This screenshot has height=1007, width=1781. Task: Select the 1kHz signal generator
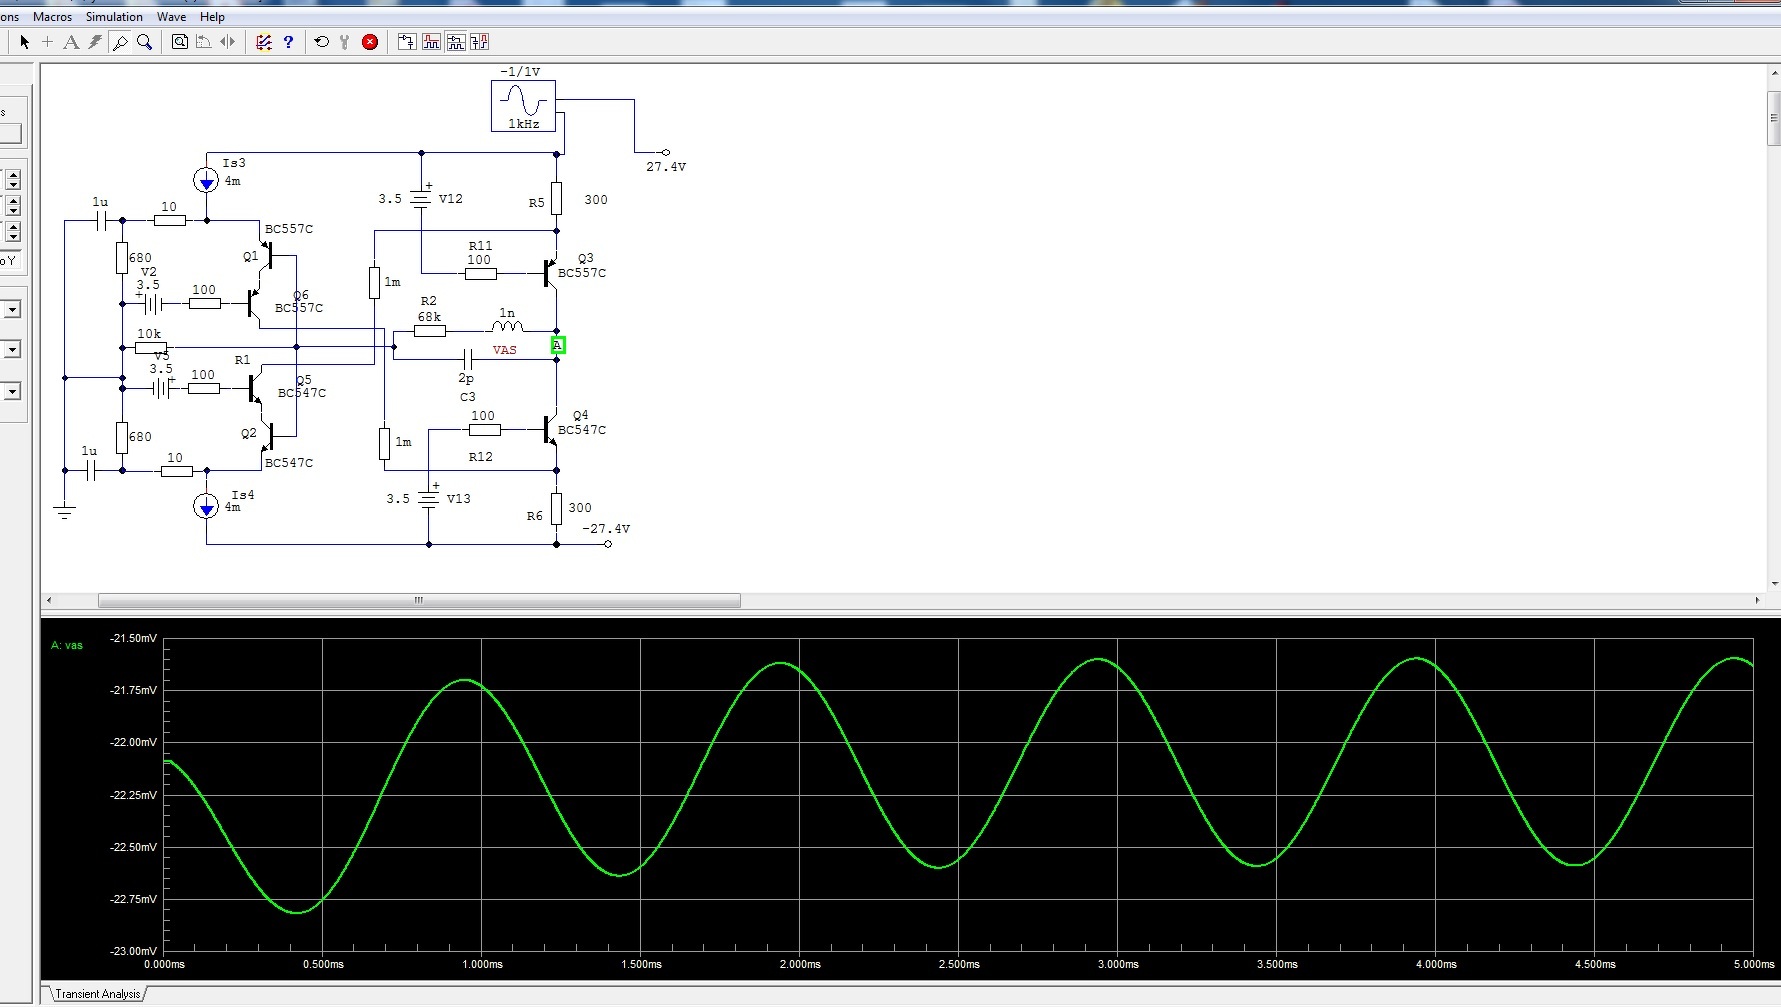(x=523, y=106)
